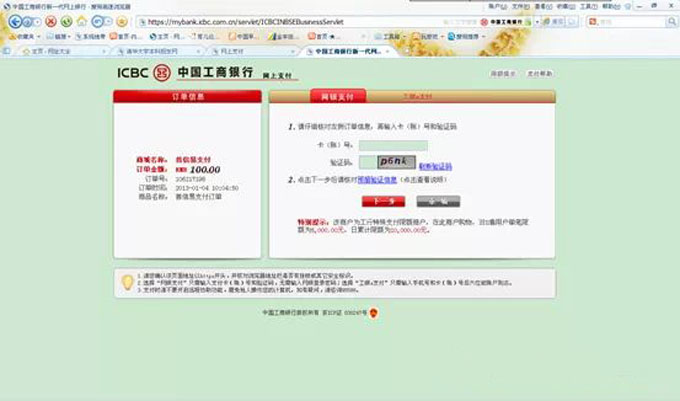Select the red 网银支付 payment tab
This screenshot has width=680, height=401.
[x=338, y=96]
